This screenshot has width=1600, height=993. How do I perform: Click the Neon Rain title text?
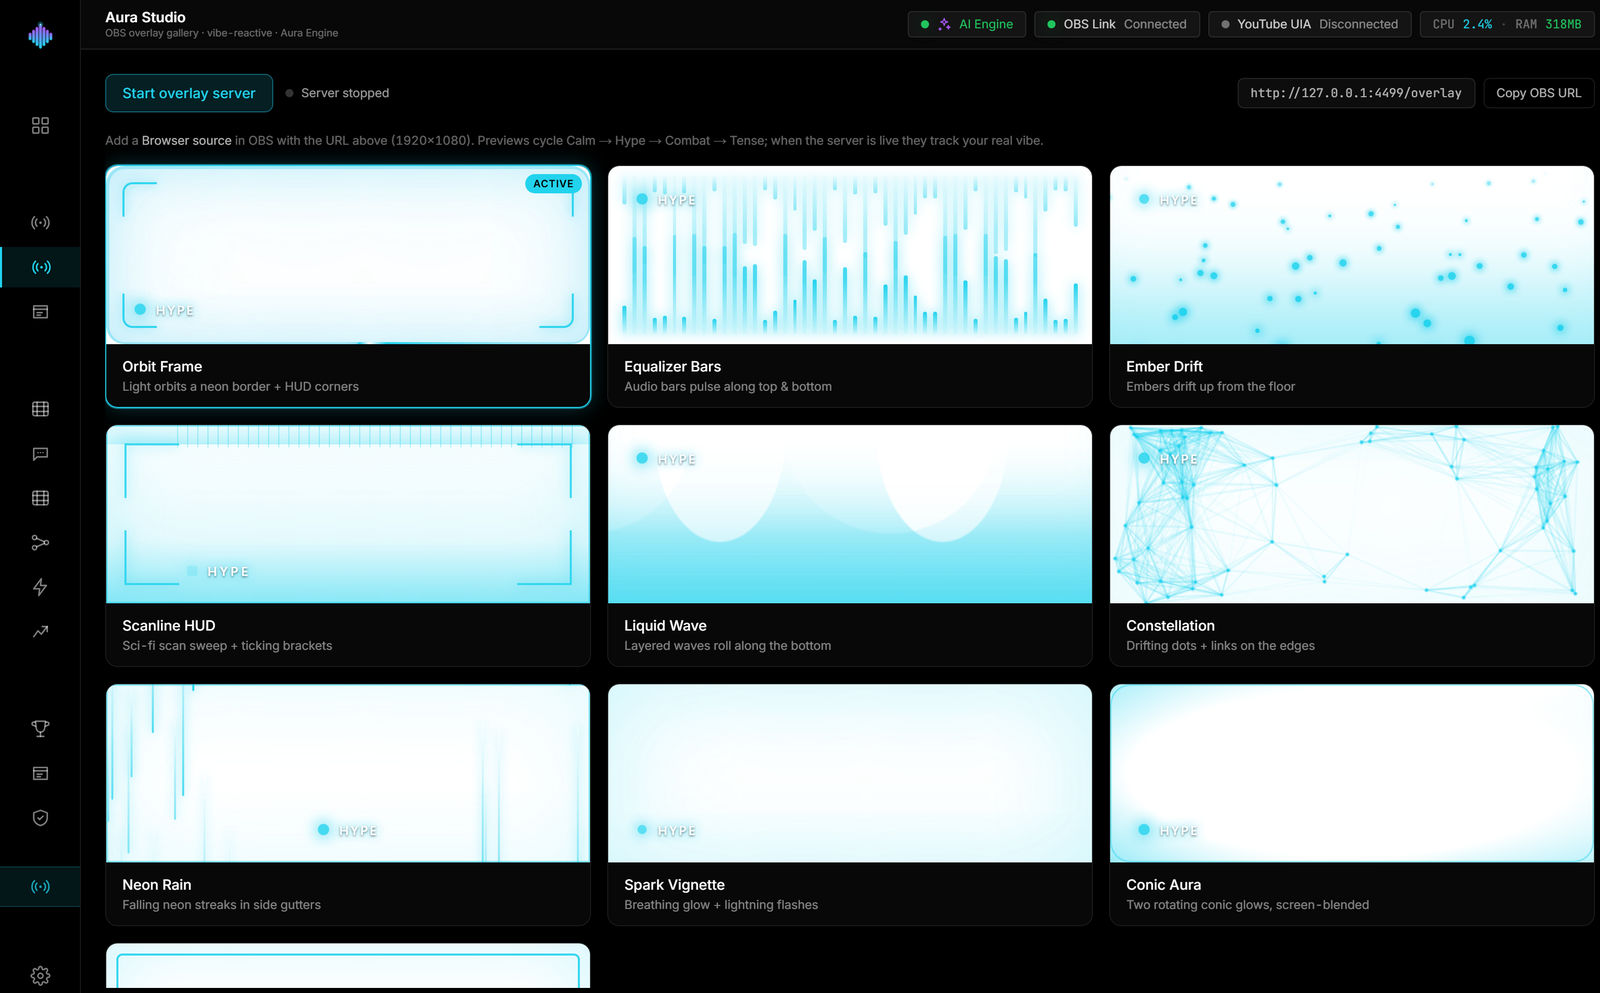[156, 885]
